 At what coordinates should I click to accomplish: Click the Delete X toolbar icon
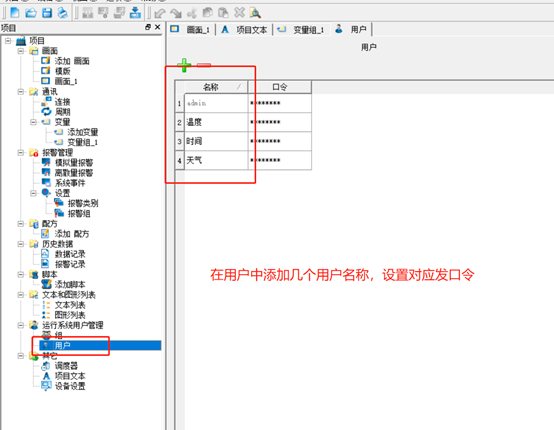[240, 13]
